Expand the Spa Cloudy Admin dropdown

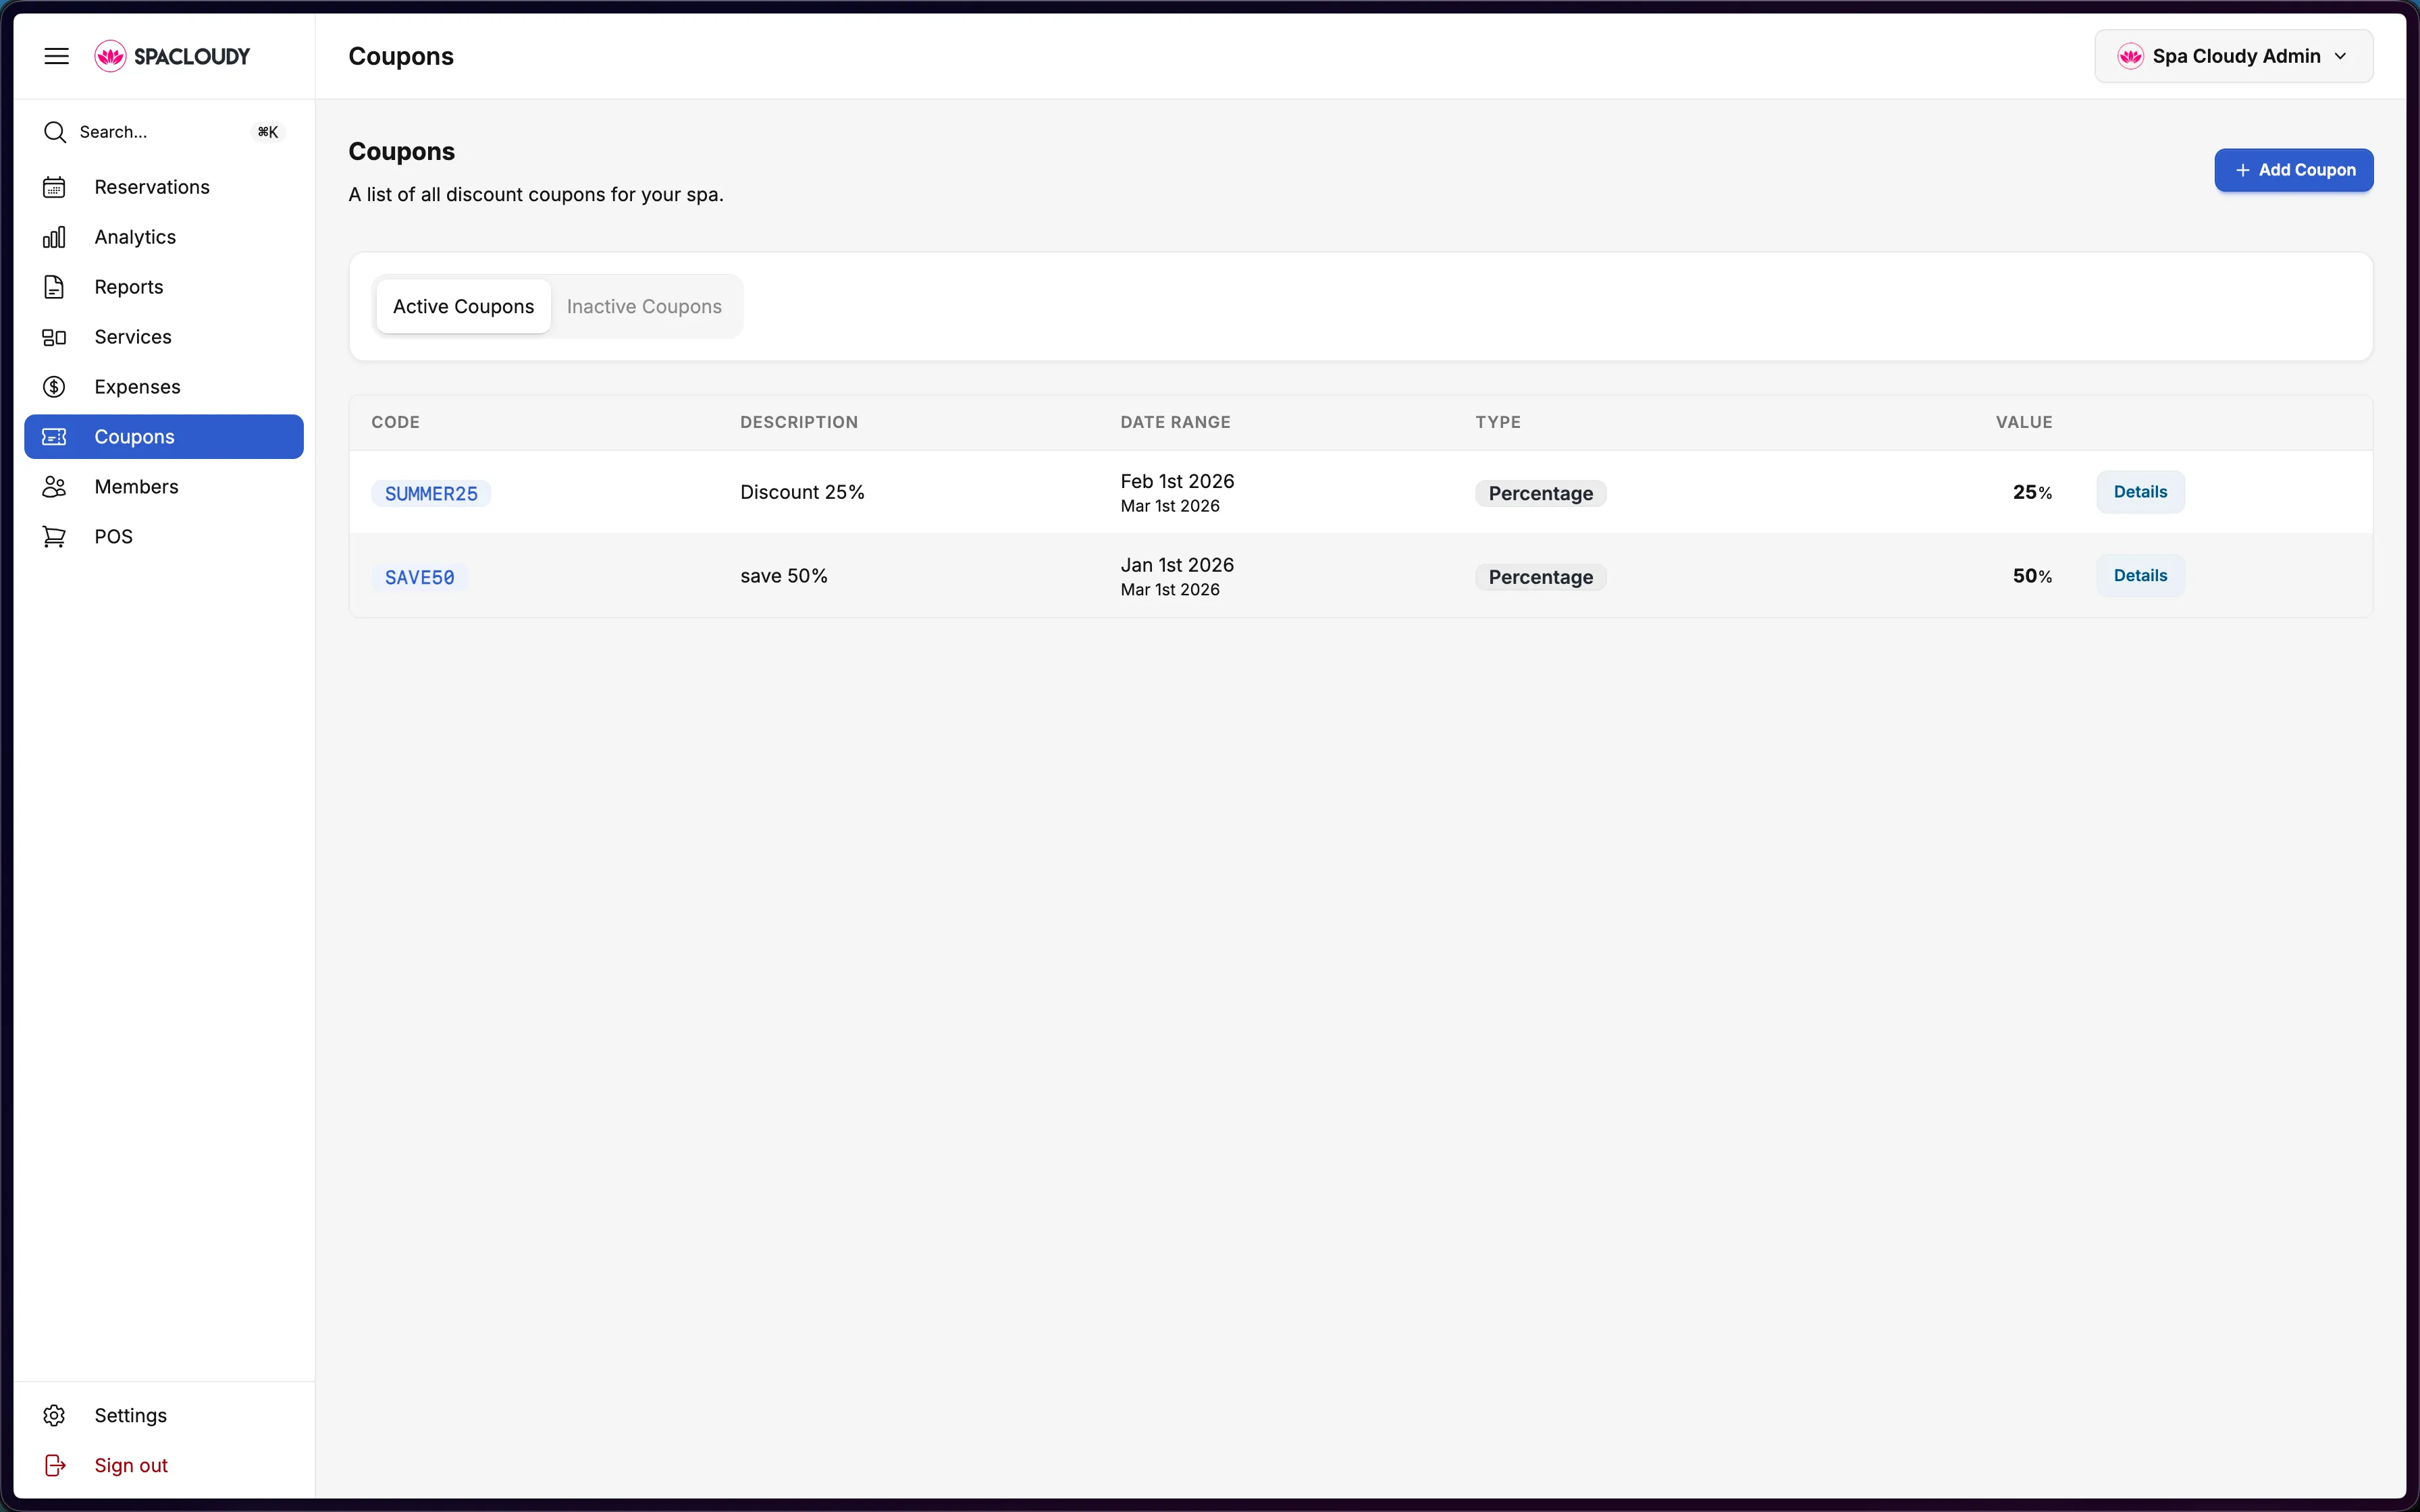[x=2233, y=56]
